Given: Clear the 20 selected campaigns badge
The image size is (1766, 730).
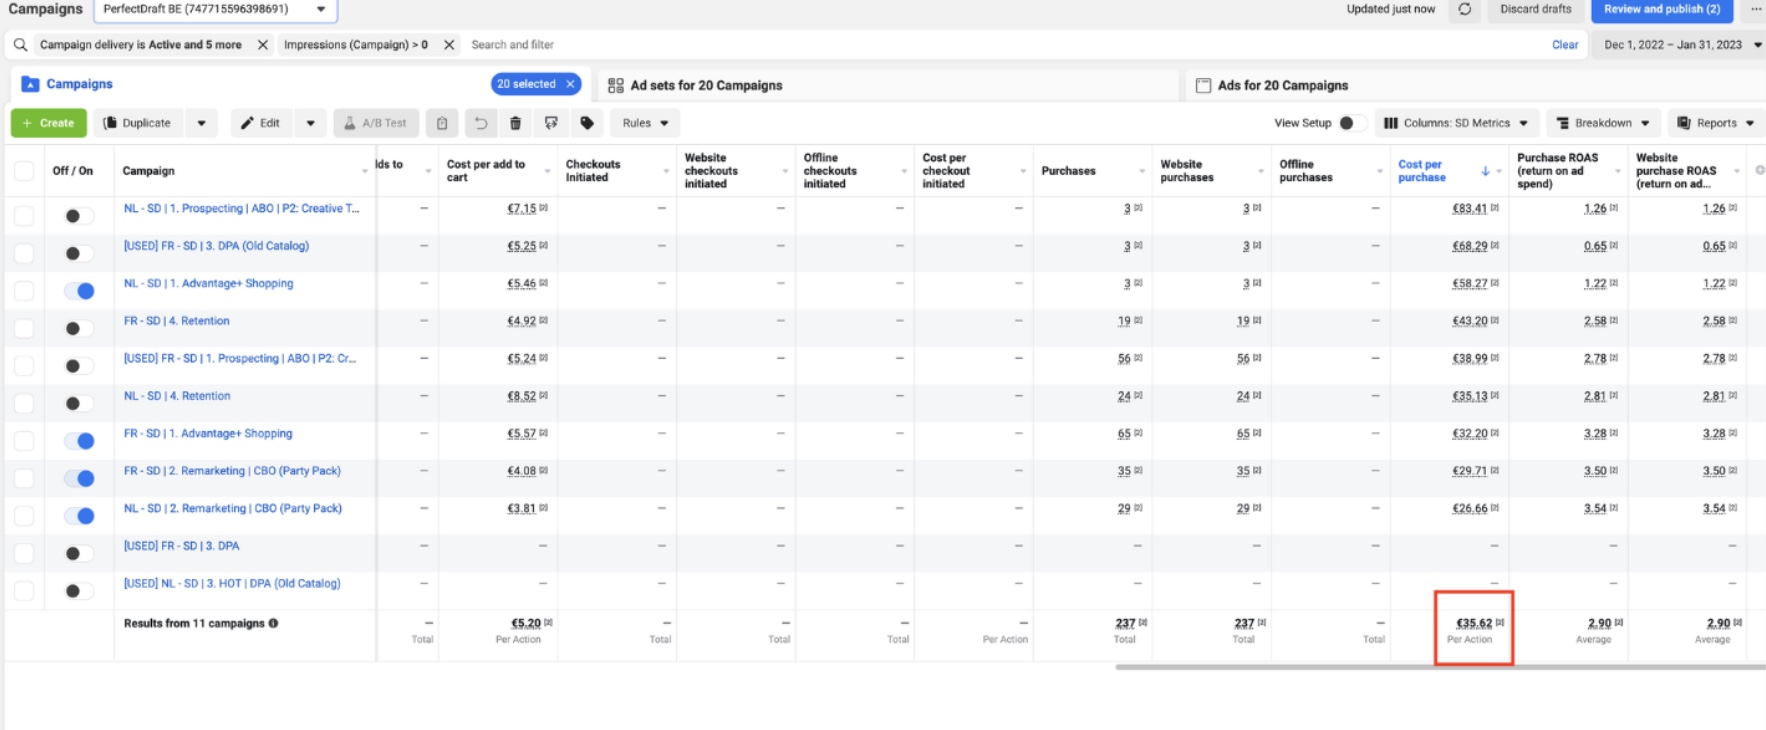Looking at the screenshot, I should pos(570,84).
